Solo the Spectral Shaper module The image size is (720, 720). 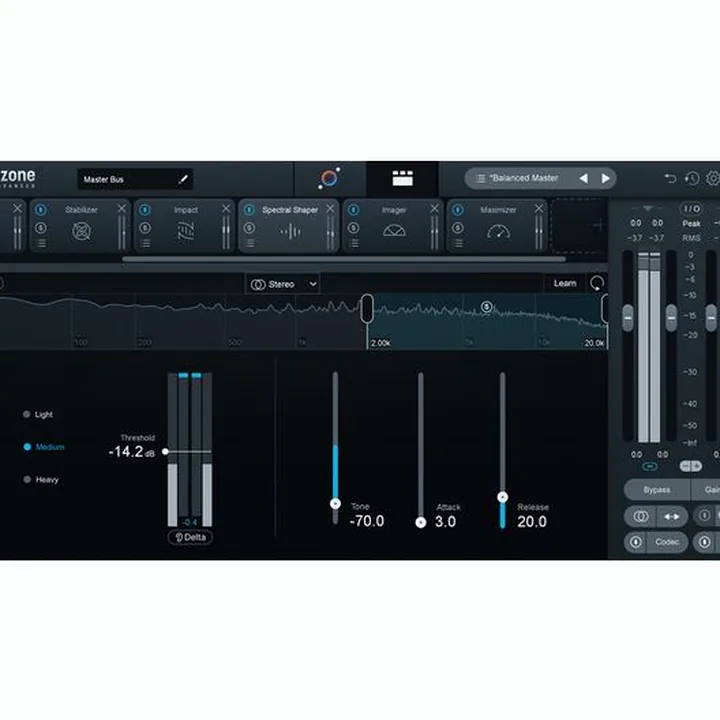(x=249, y=228)
